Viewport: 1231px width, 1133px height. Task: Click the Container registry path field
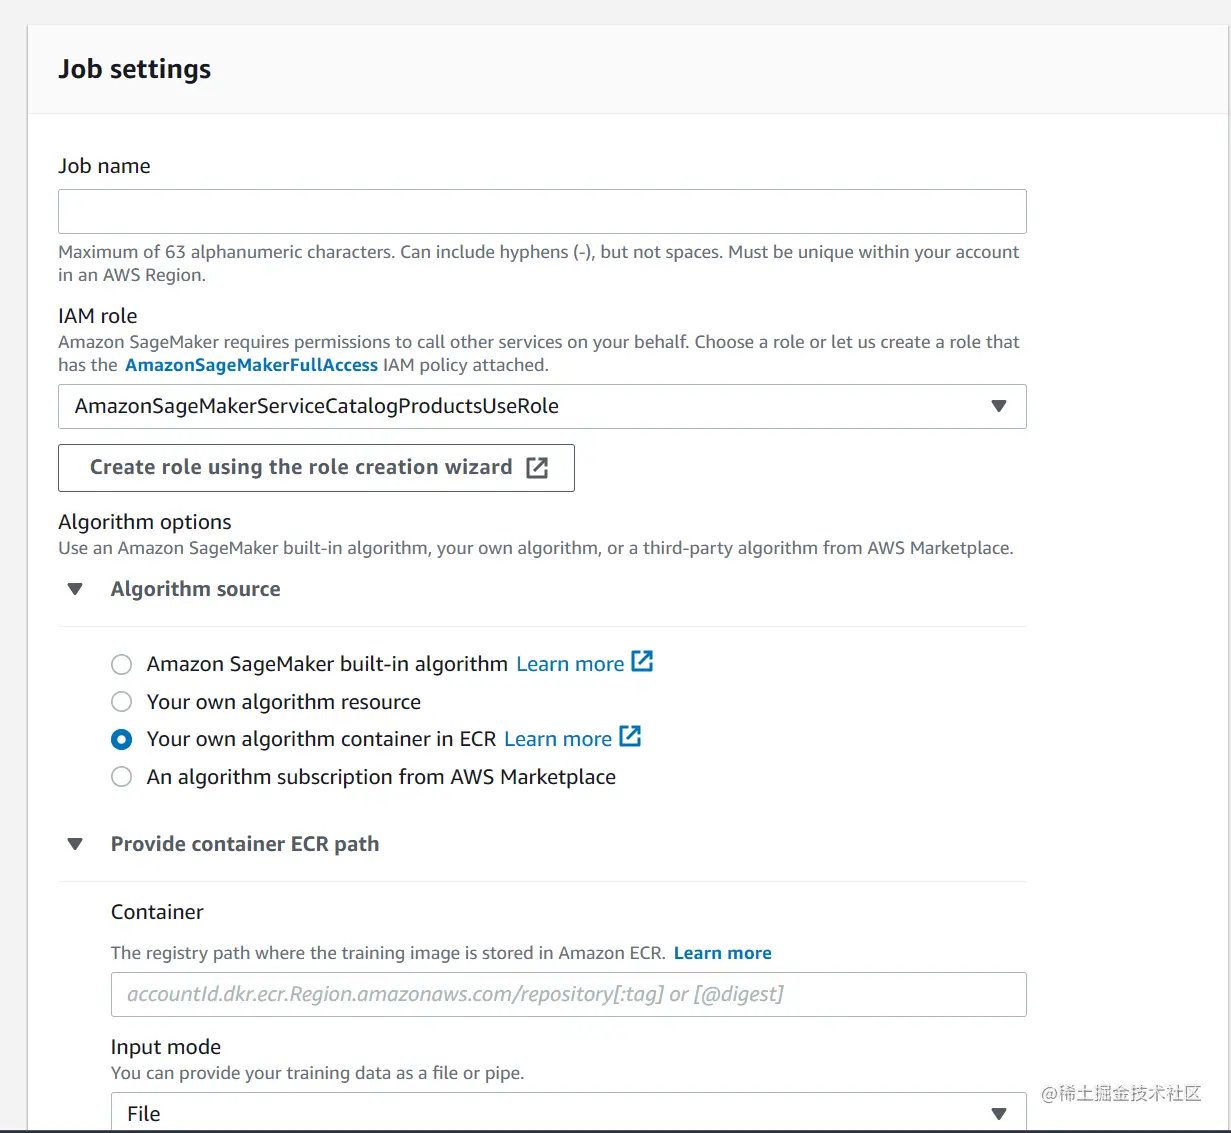(x=567, y=994)
